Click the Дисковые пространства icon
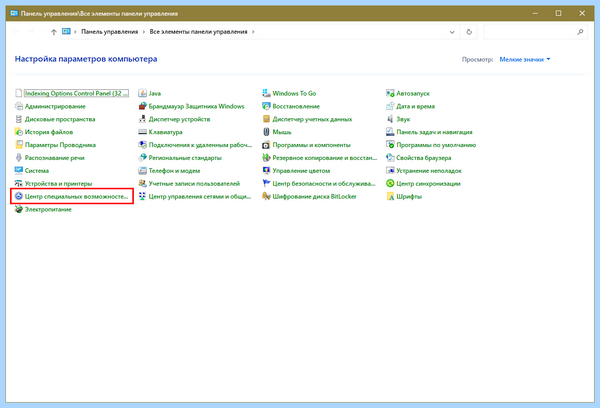This screenshot has height=408, width=600. pyautogui.click(x=19, y=119)
